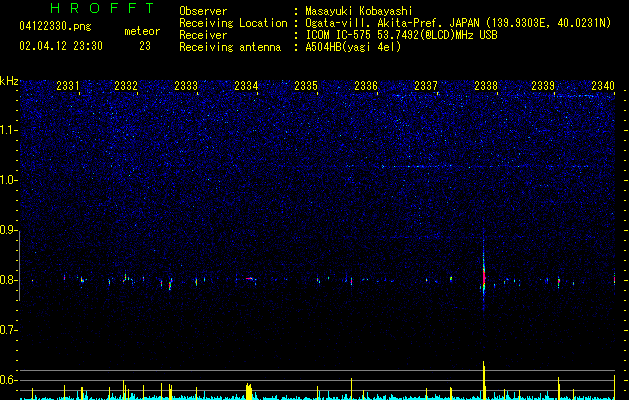The width and height of the screenshot is (629, 400).
Task: Select the Observer label
Action: point(203,11)
